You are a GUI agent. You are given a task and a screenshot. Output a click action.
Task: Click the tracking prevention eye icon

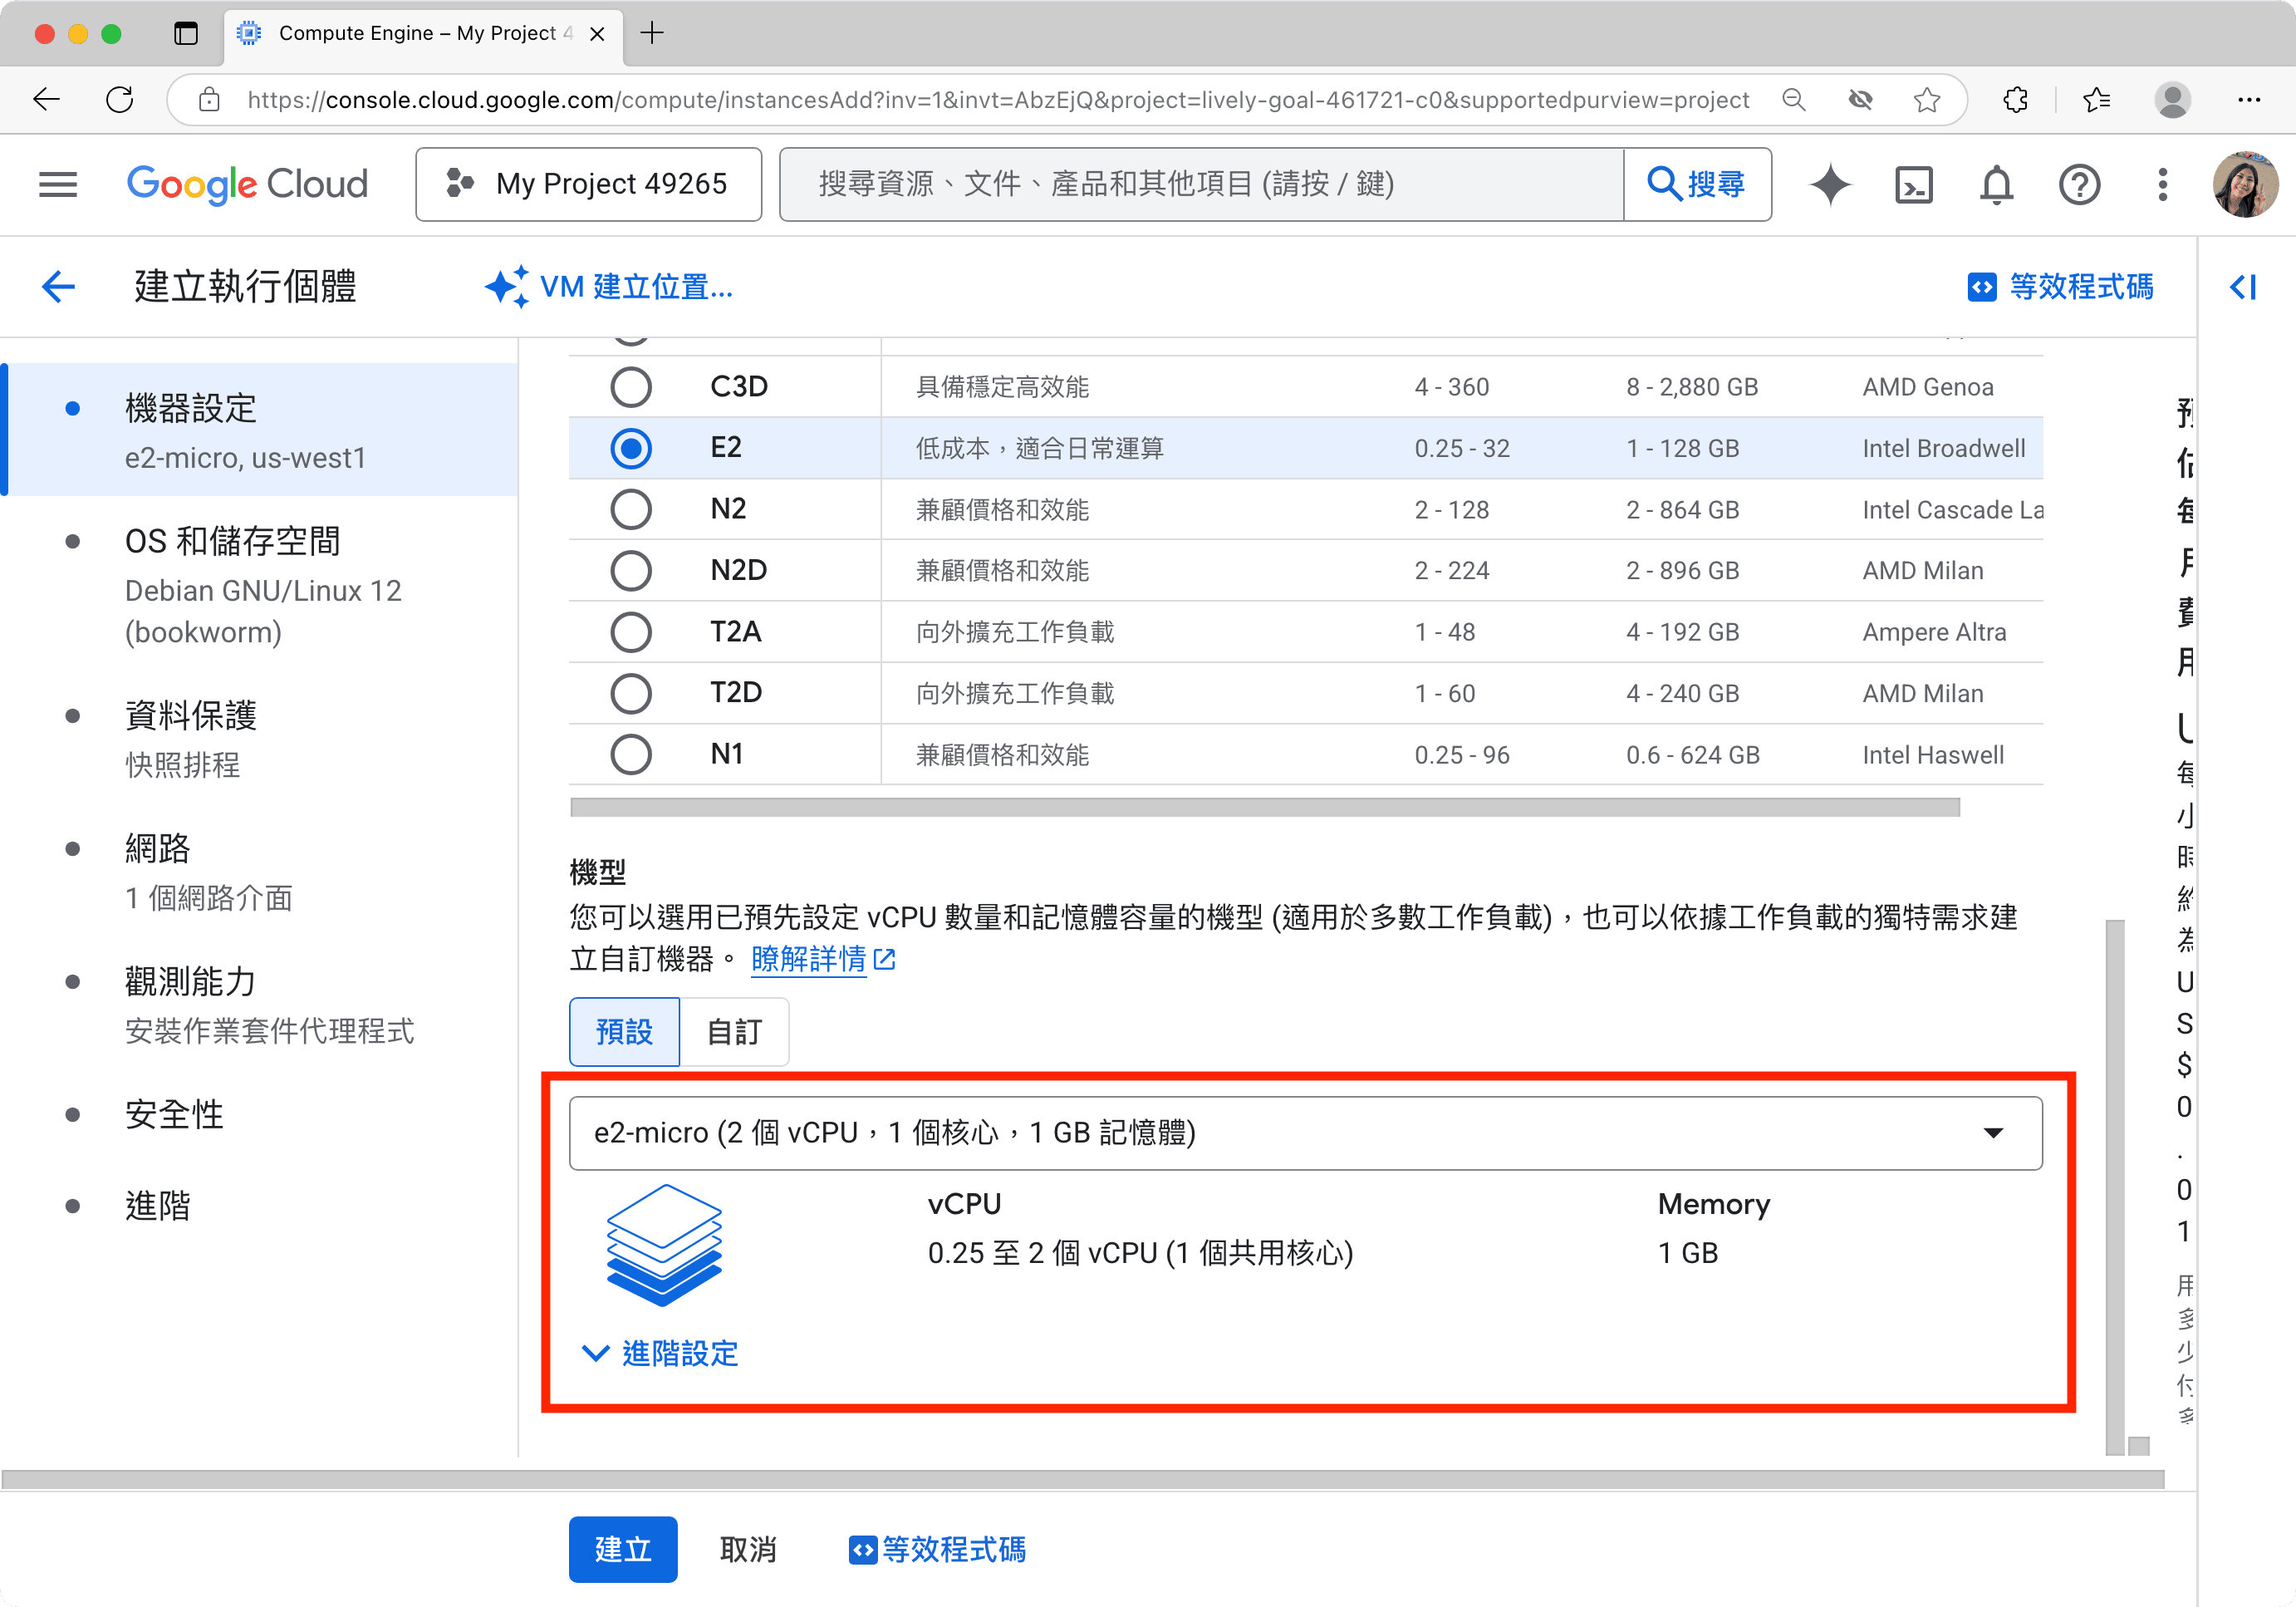point(1860,99)
